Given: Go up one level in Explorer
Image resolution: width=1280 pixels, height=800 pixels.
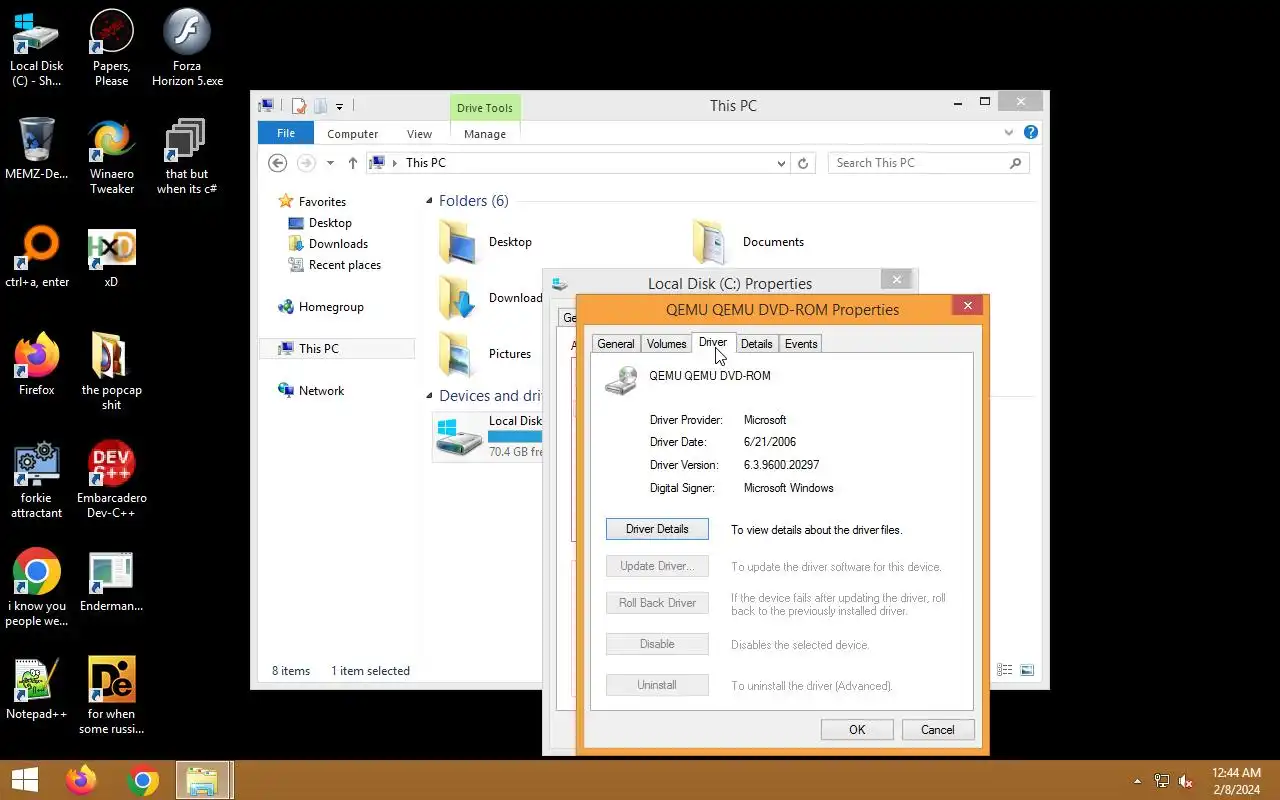Looking at the screenshot, I should (x=352, y=163).
